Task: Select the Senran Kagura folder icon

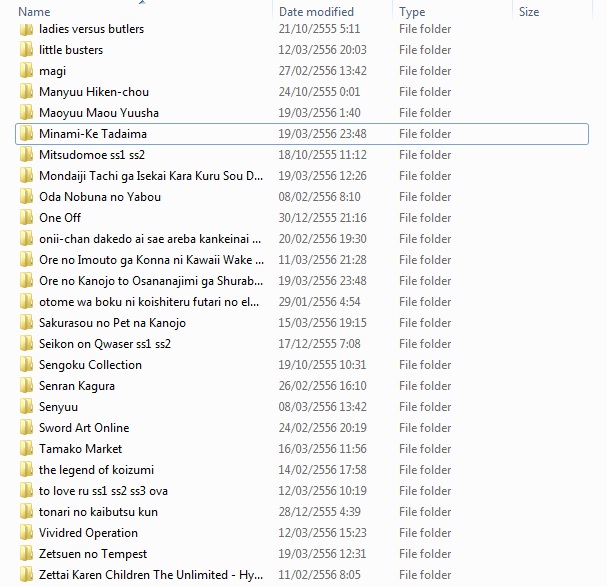Action: tap(26, 386)
